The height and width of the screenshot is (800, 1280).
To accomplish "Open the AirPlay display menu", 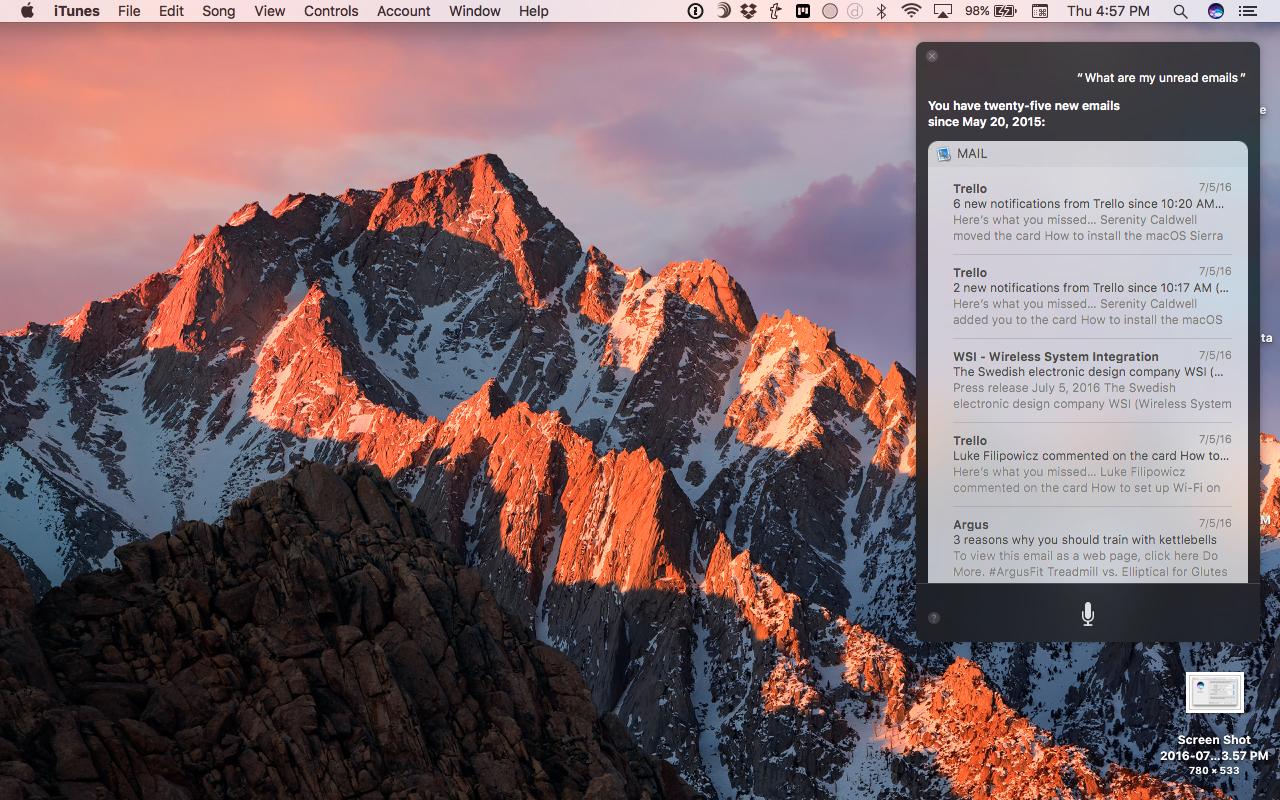I will click(x=942, y=11).
